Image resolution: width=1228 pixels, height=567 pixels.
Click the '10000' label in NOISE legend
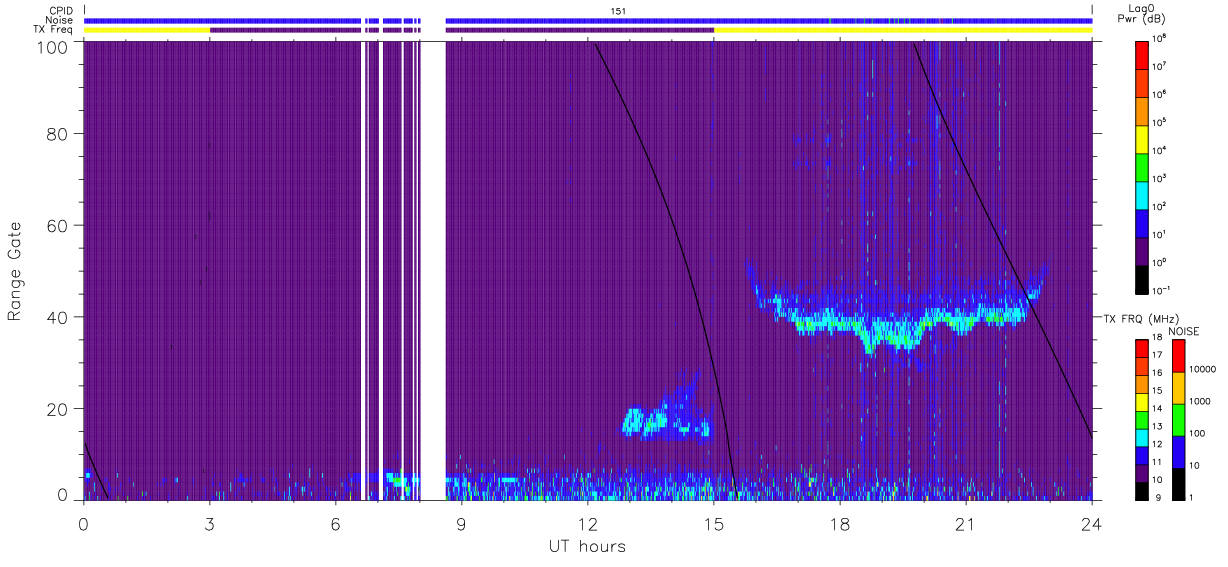tap(1200, 370)
